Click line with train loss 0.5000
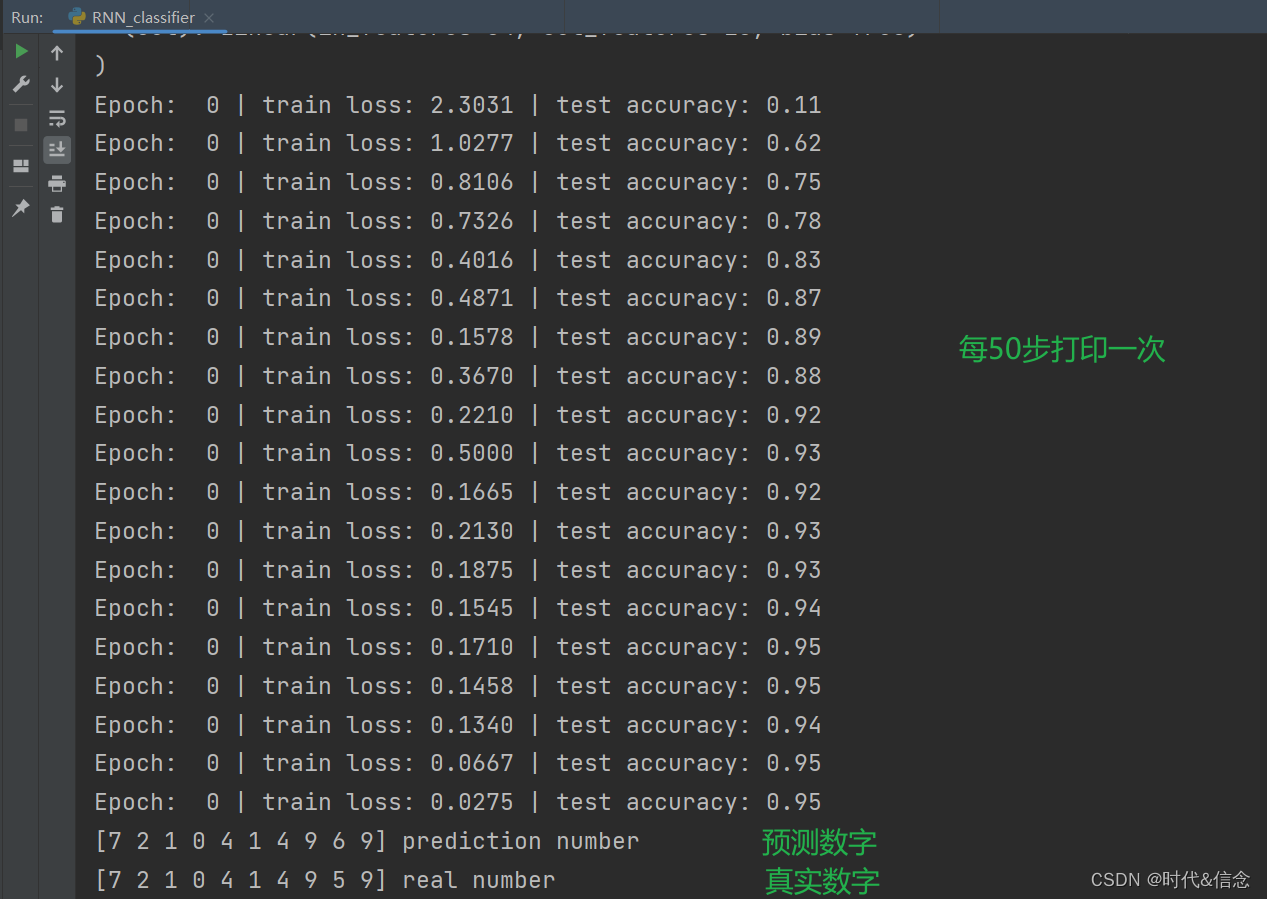This screenshot has height=899, width=1267. pos(458,454)
